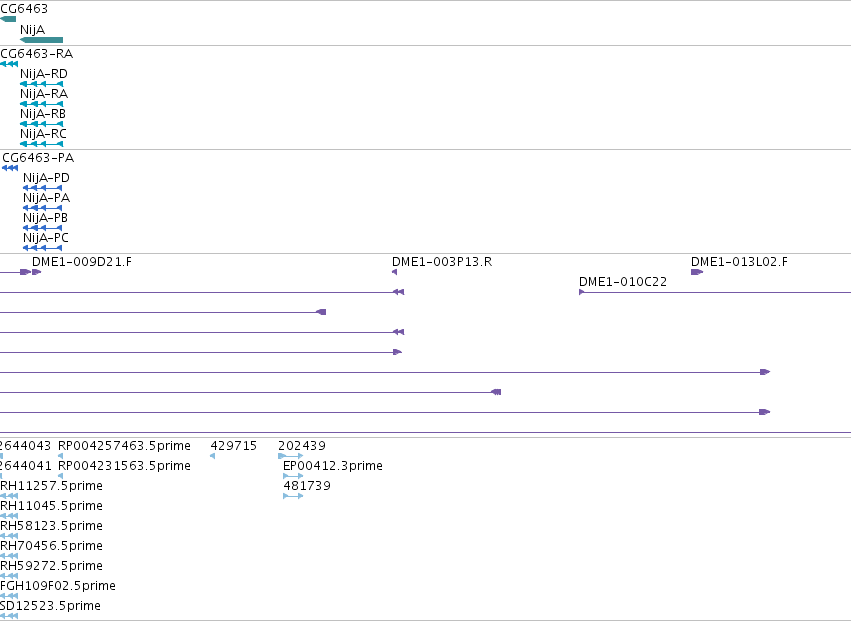Select the NijA-PC protein feature
Viewport: 851px width, 621px height.
42,249
